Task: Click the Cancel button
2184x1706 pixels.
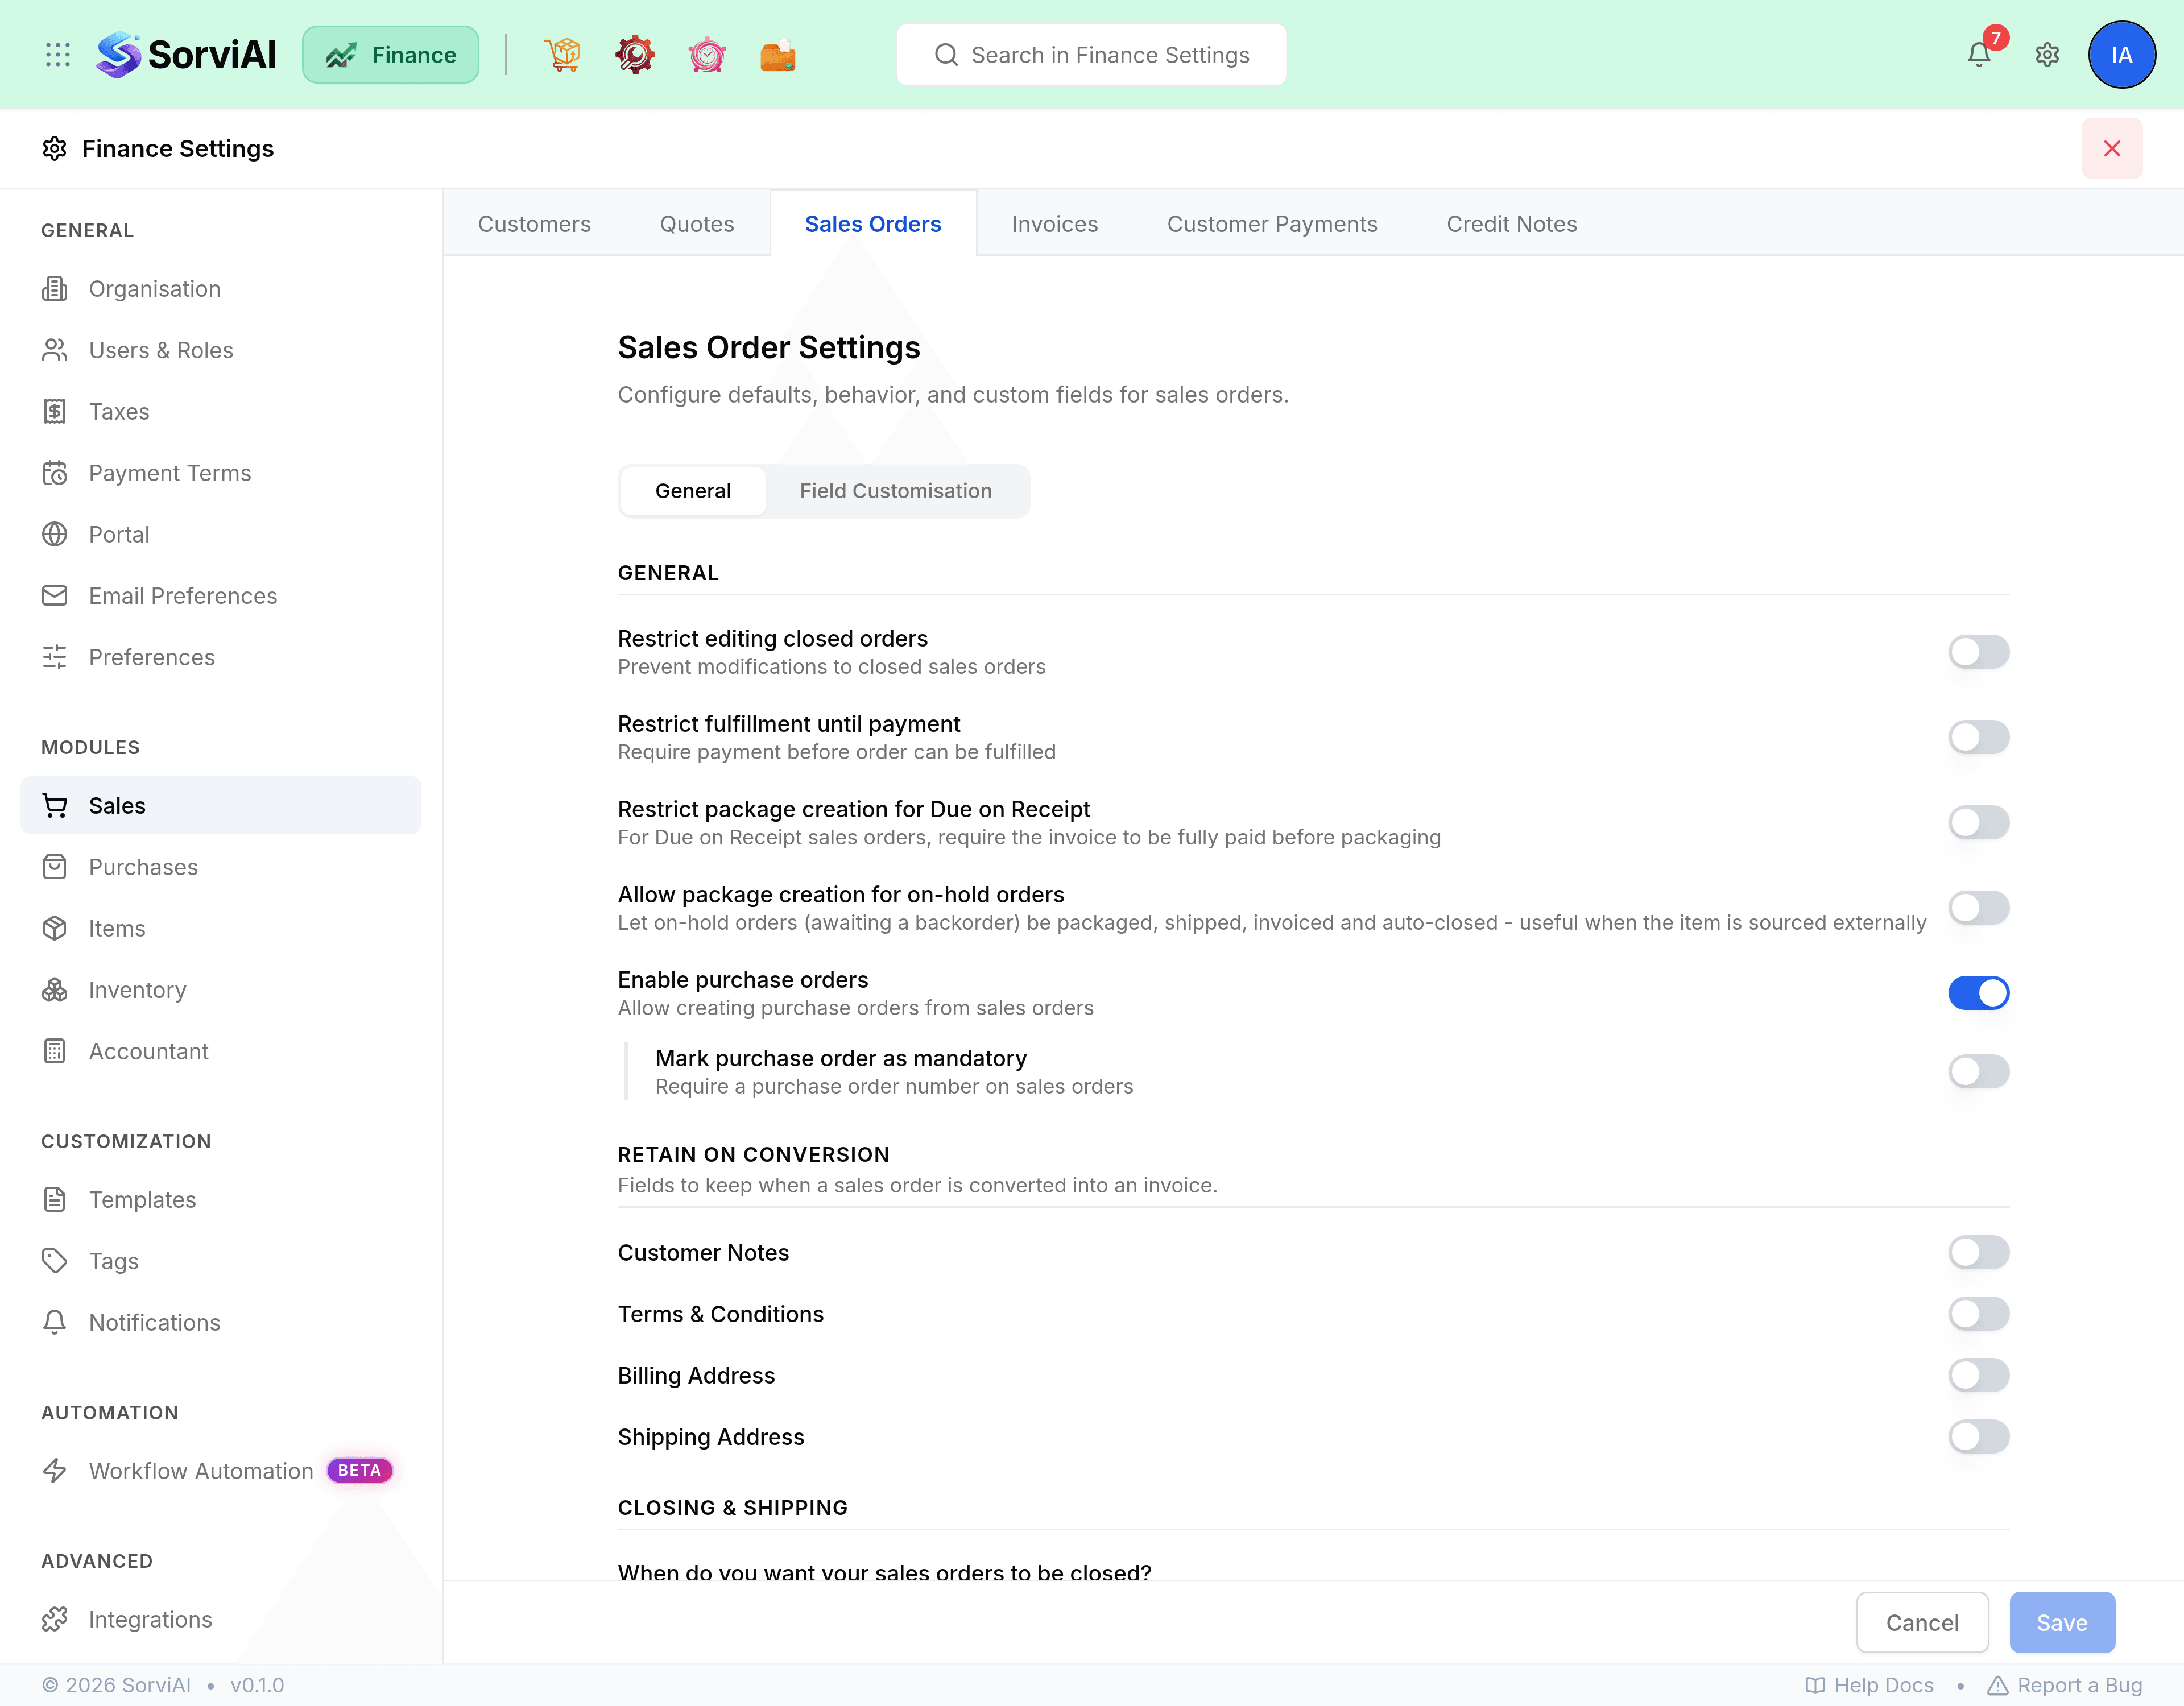Action: (1921, 1623)
